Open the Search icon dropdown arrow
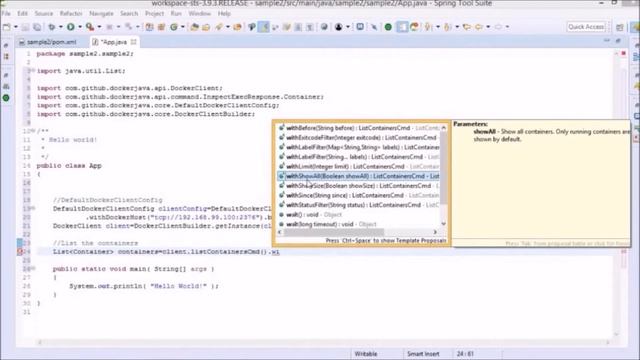The width and height of the screenshot is (640, 360). point(228,27)
